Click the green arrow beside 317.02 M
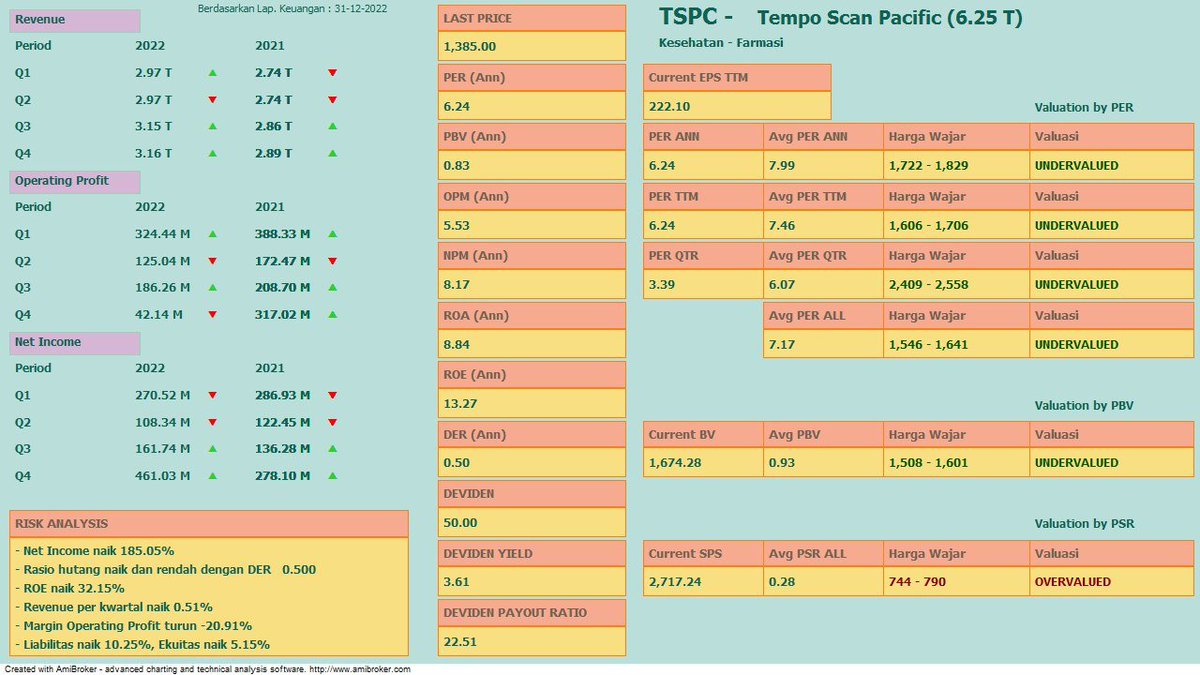Screen dimensions: 1200x675 click(x=332, y=315)
